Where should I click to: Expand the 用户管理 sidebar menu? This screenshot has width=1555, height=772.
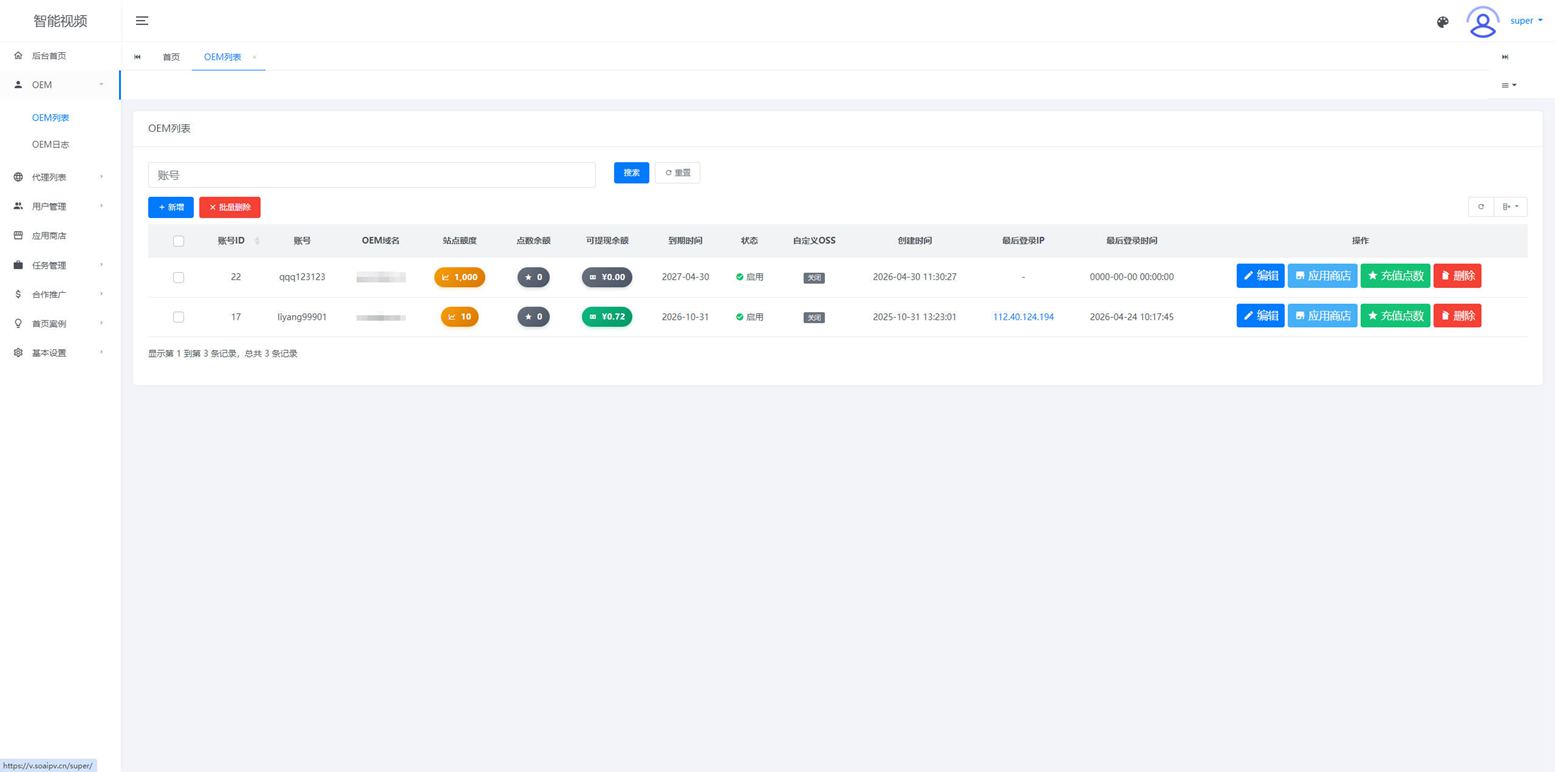tap(60, 206)
